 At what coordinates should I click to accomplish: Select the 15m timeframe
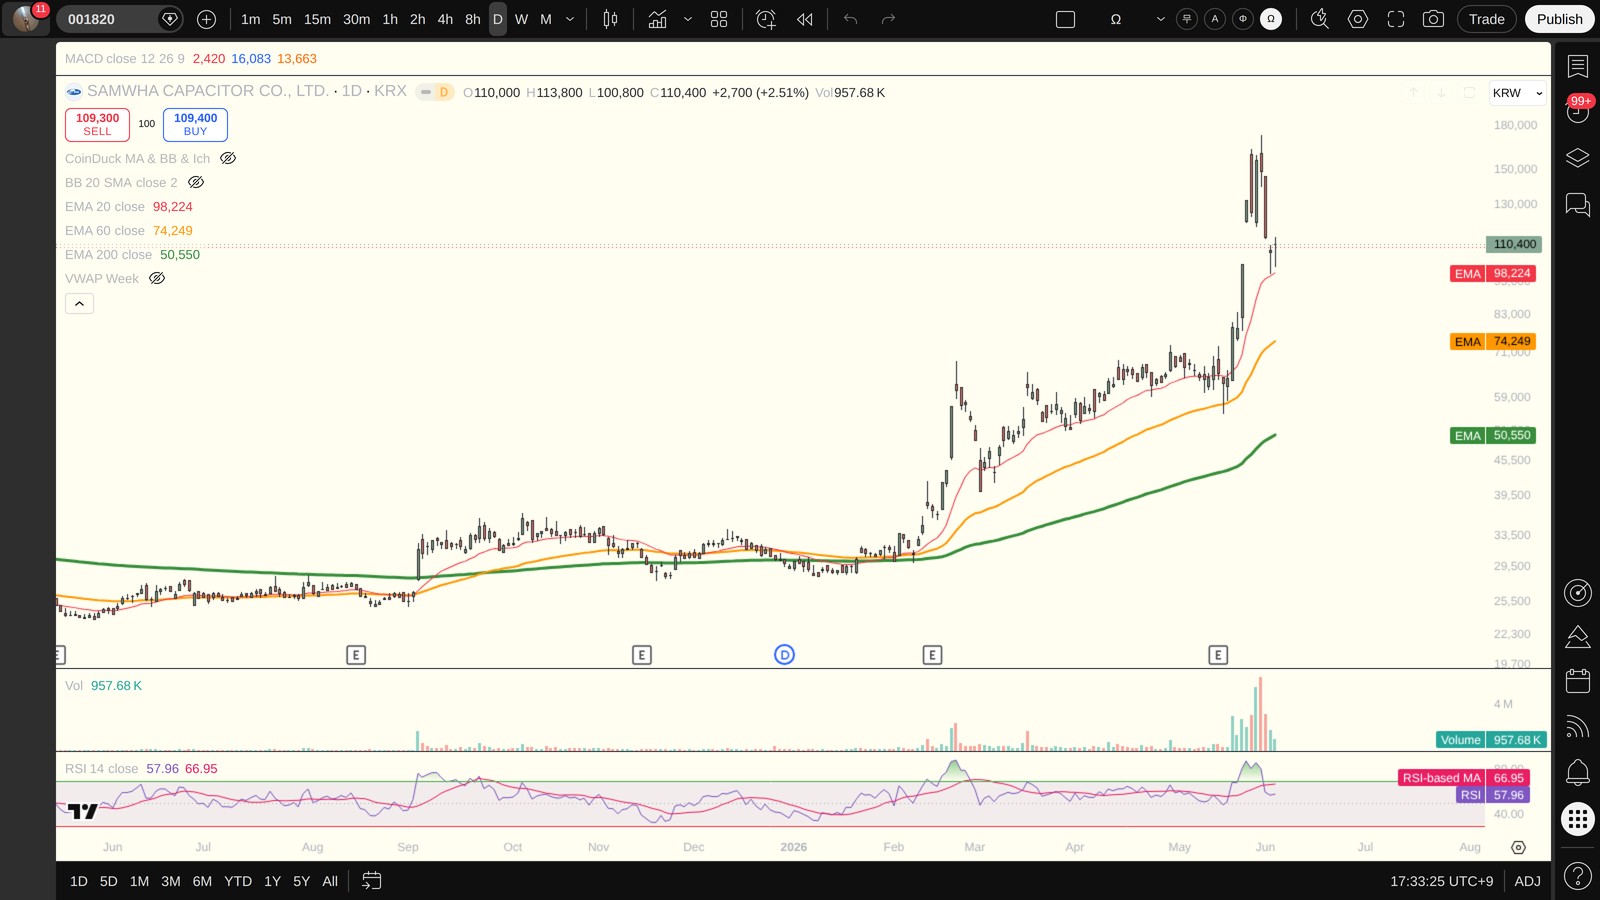coord(317,19)
